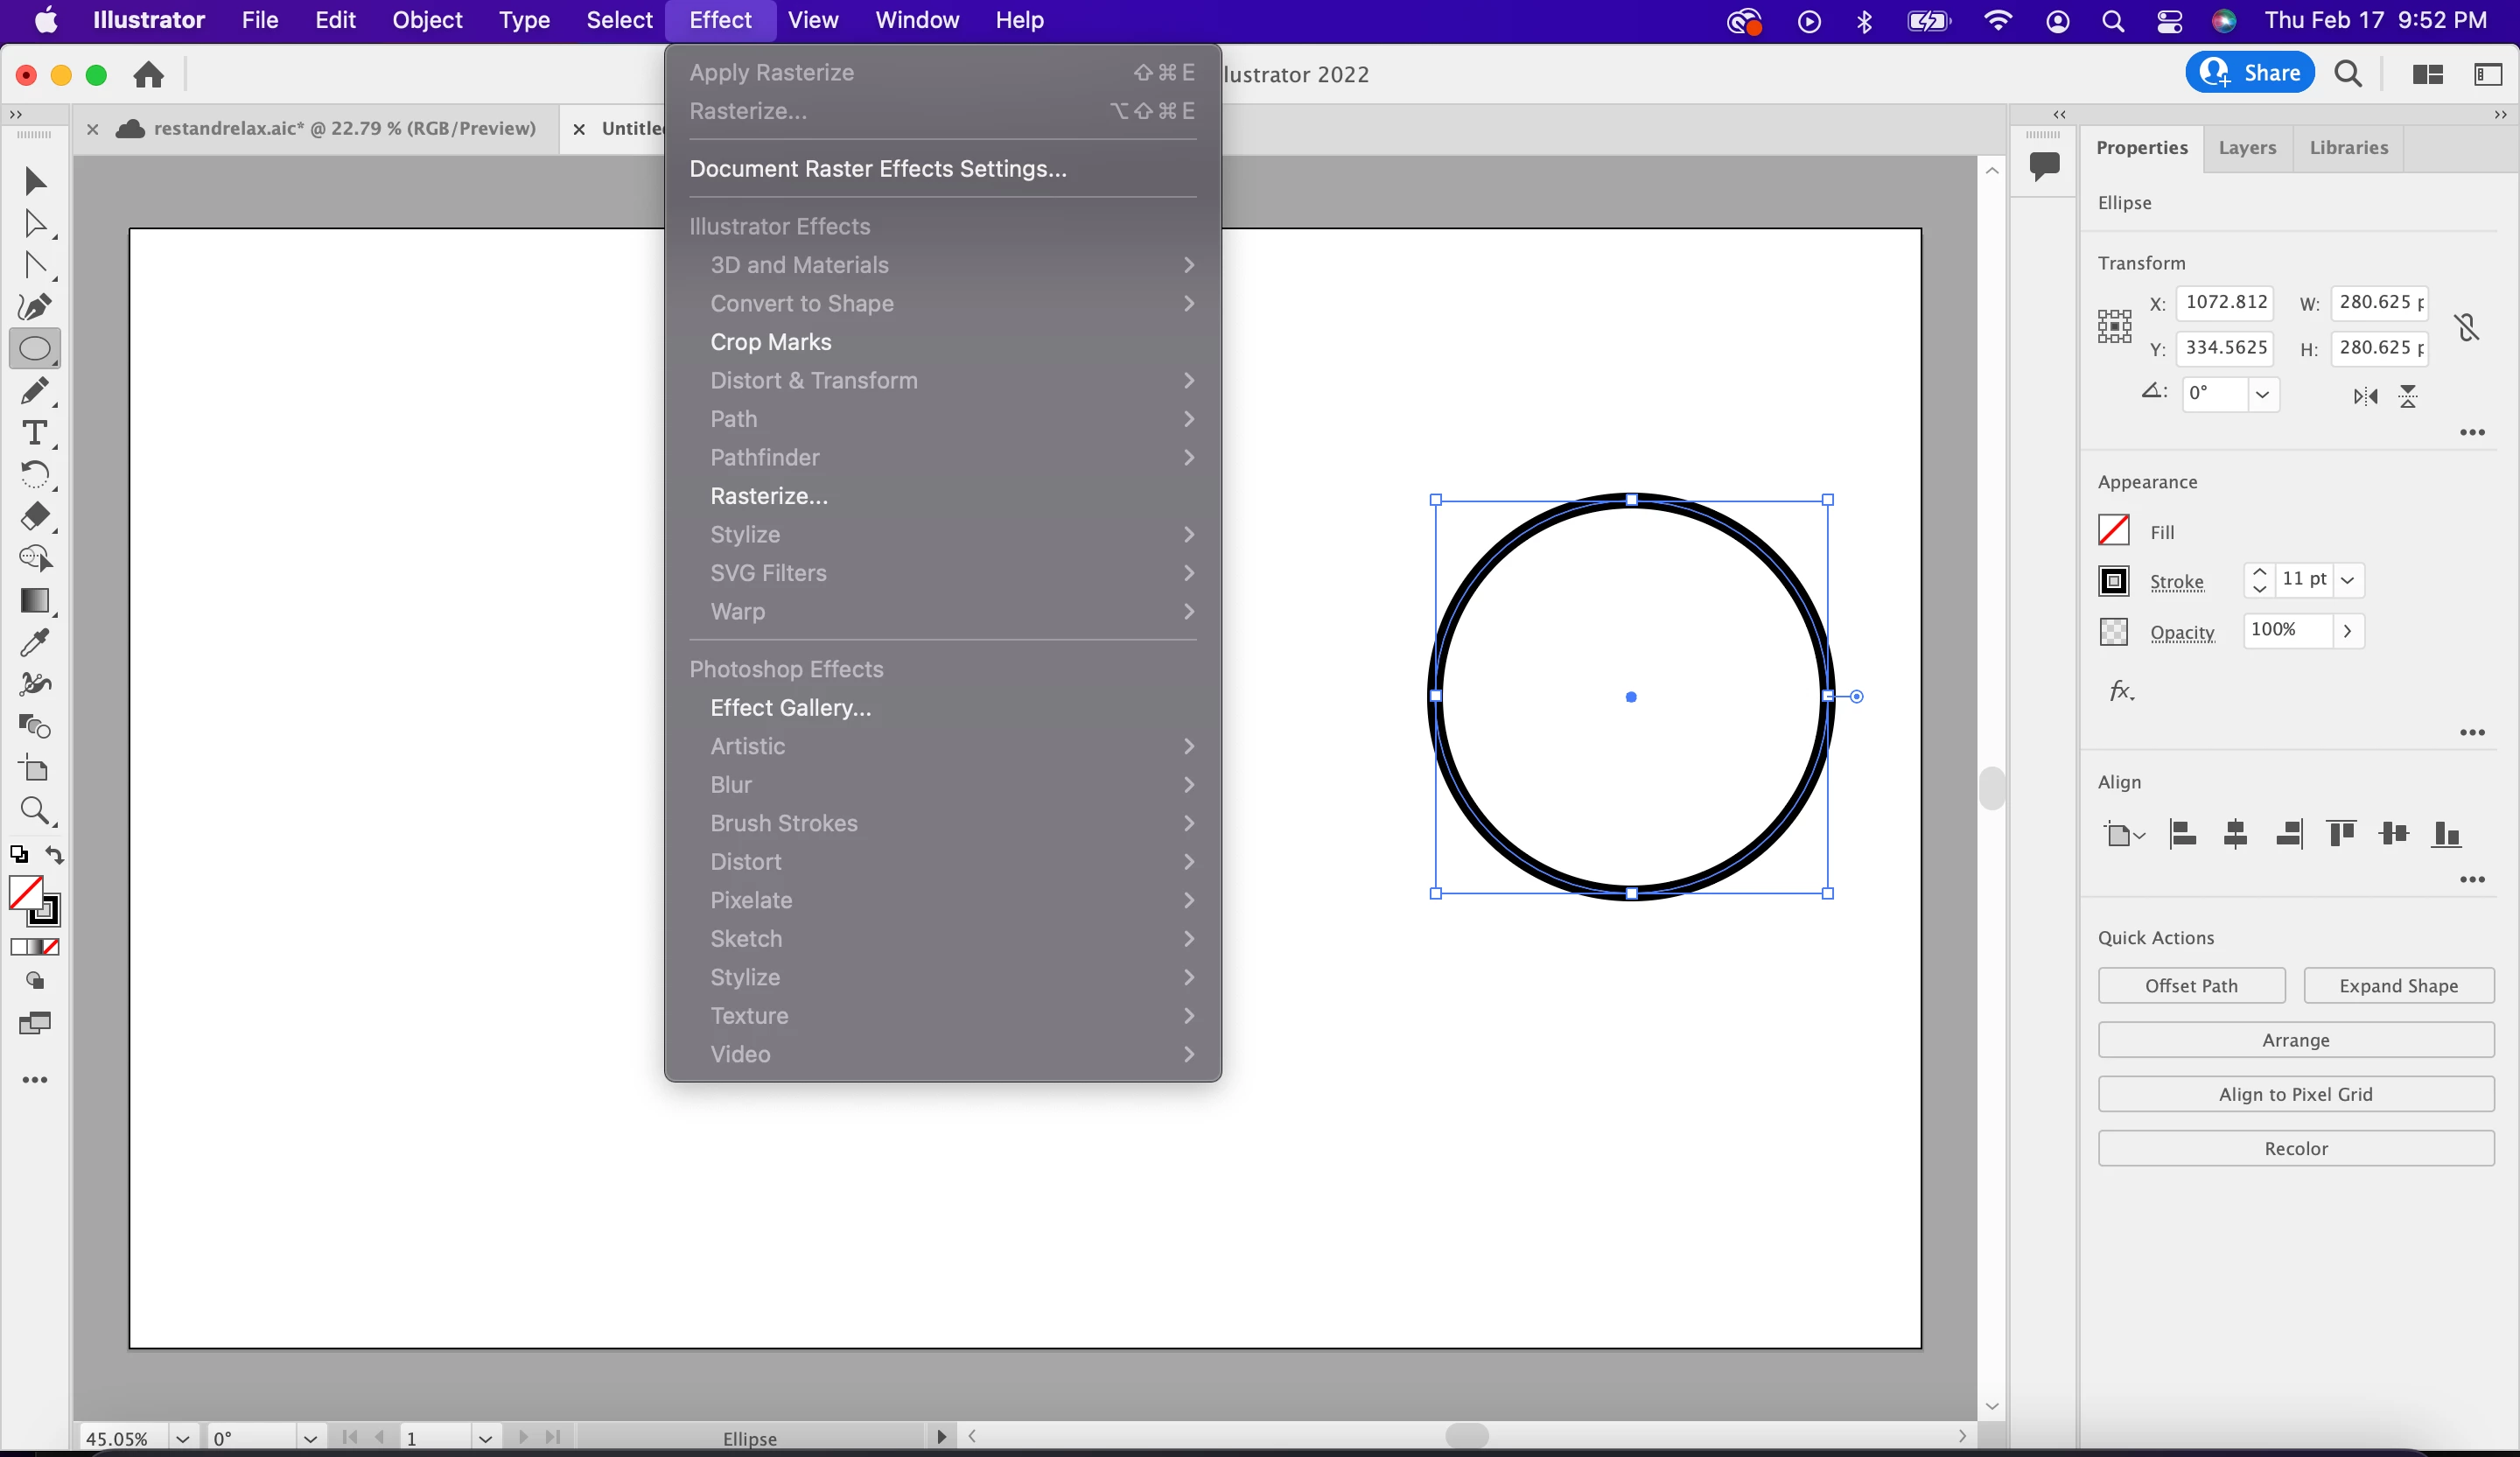This screenshot has height=1457, width=2520.
Task: Choose Crop Marks from Effect menu
Action: click(x=770, y=342)
